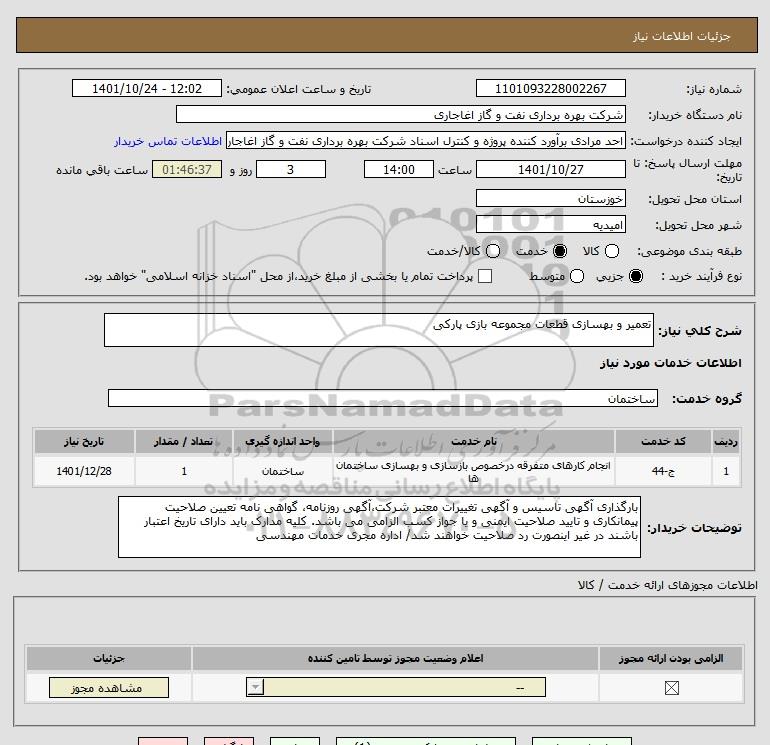
Task: Click the countdown timer 01:46:37
Action: tap(187, 169)
